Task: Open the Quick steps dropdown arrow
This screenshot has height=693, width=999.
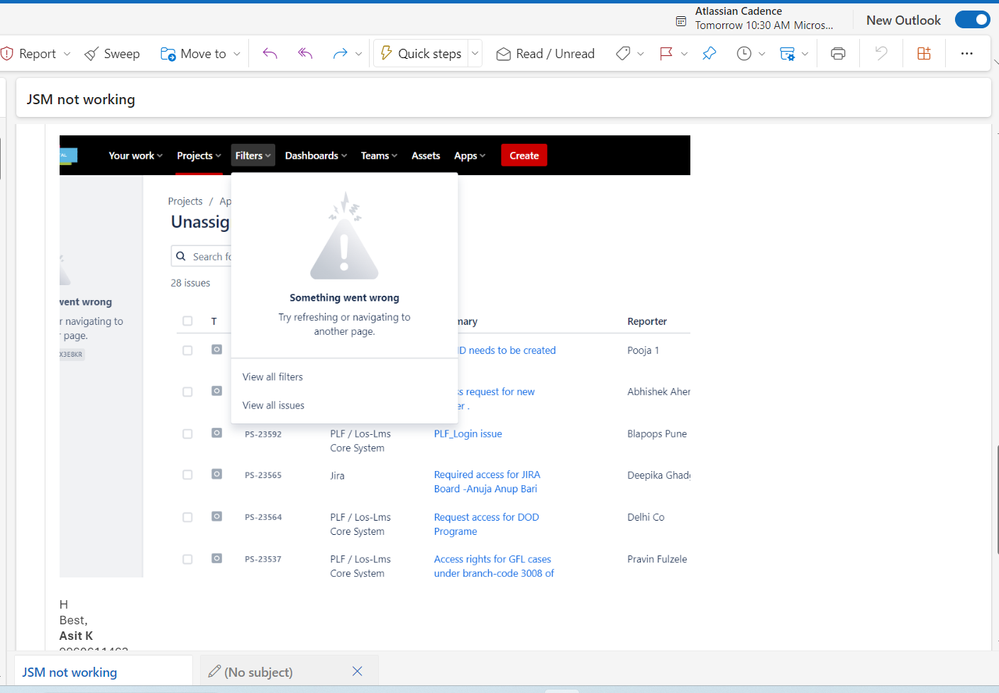Action: (475, 54)
